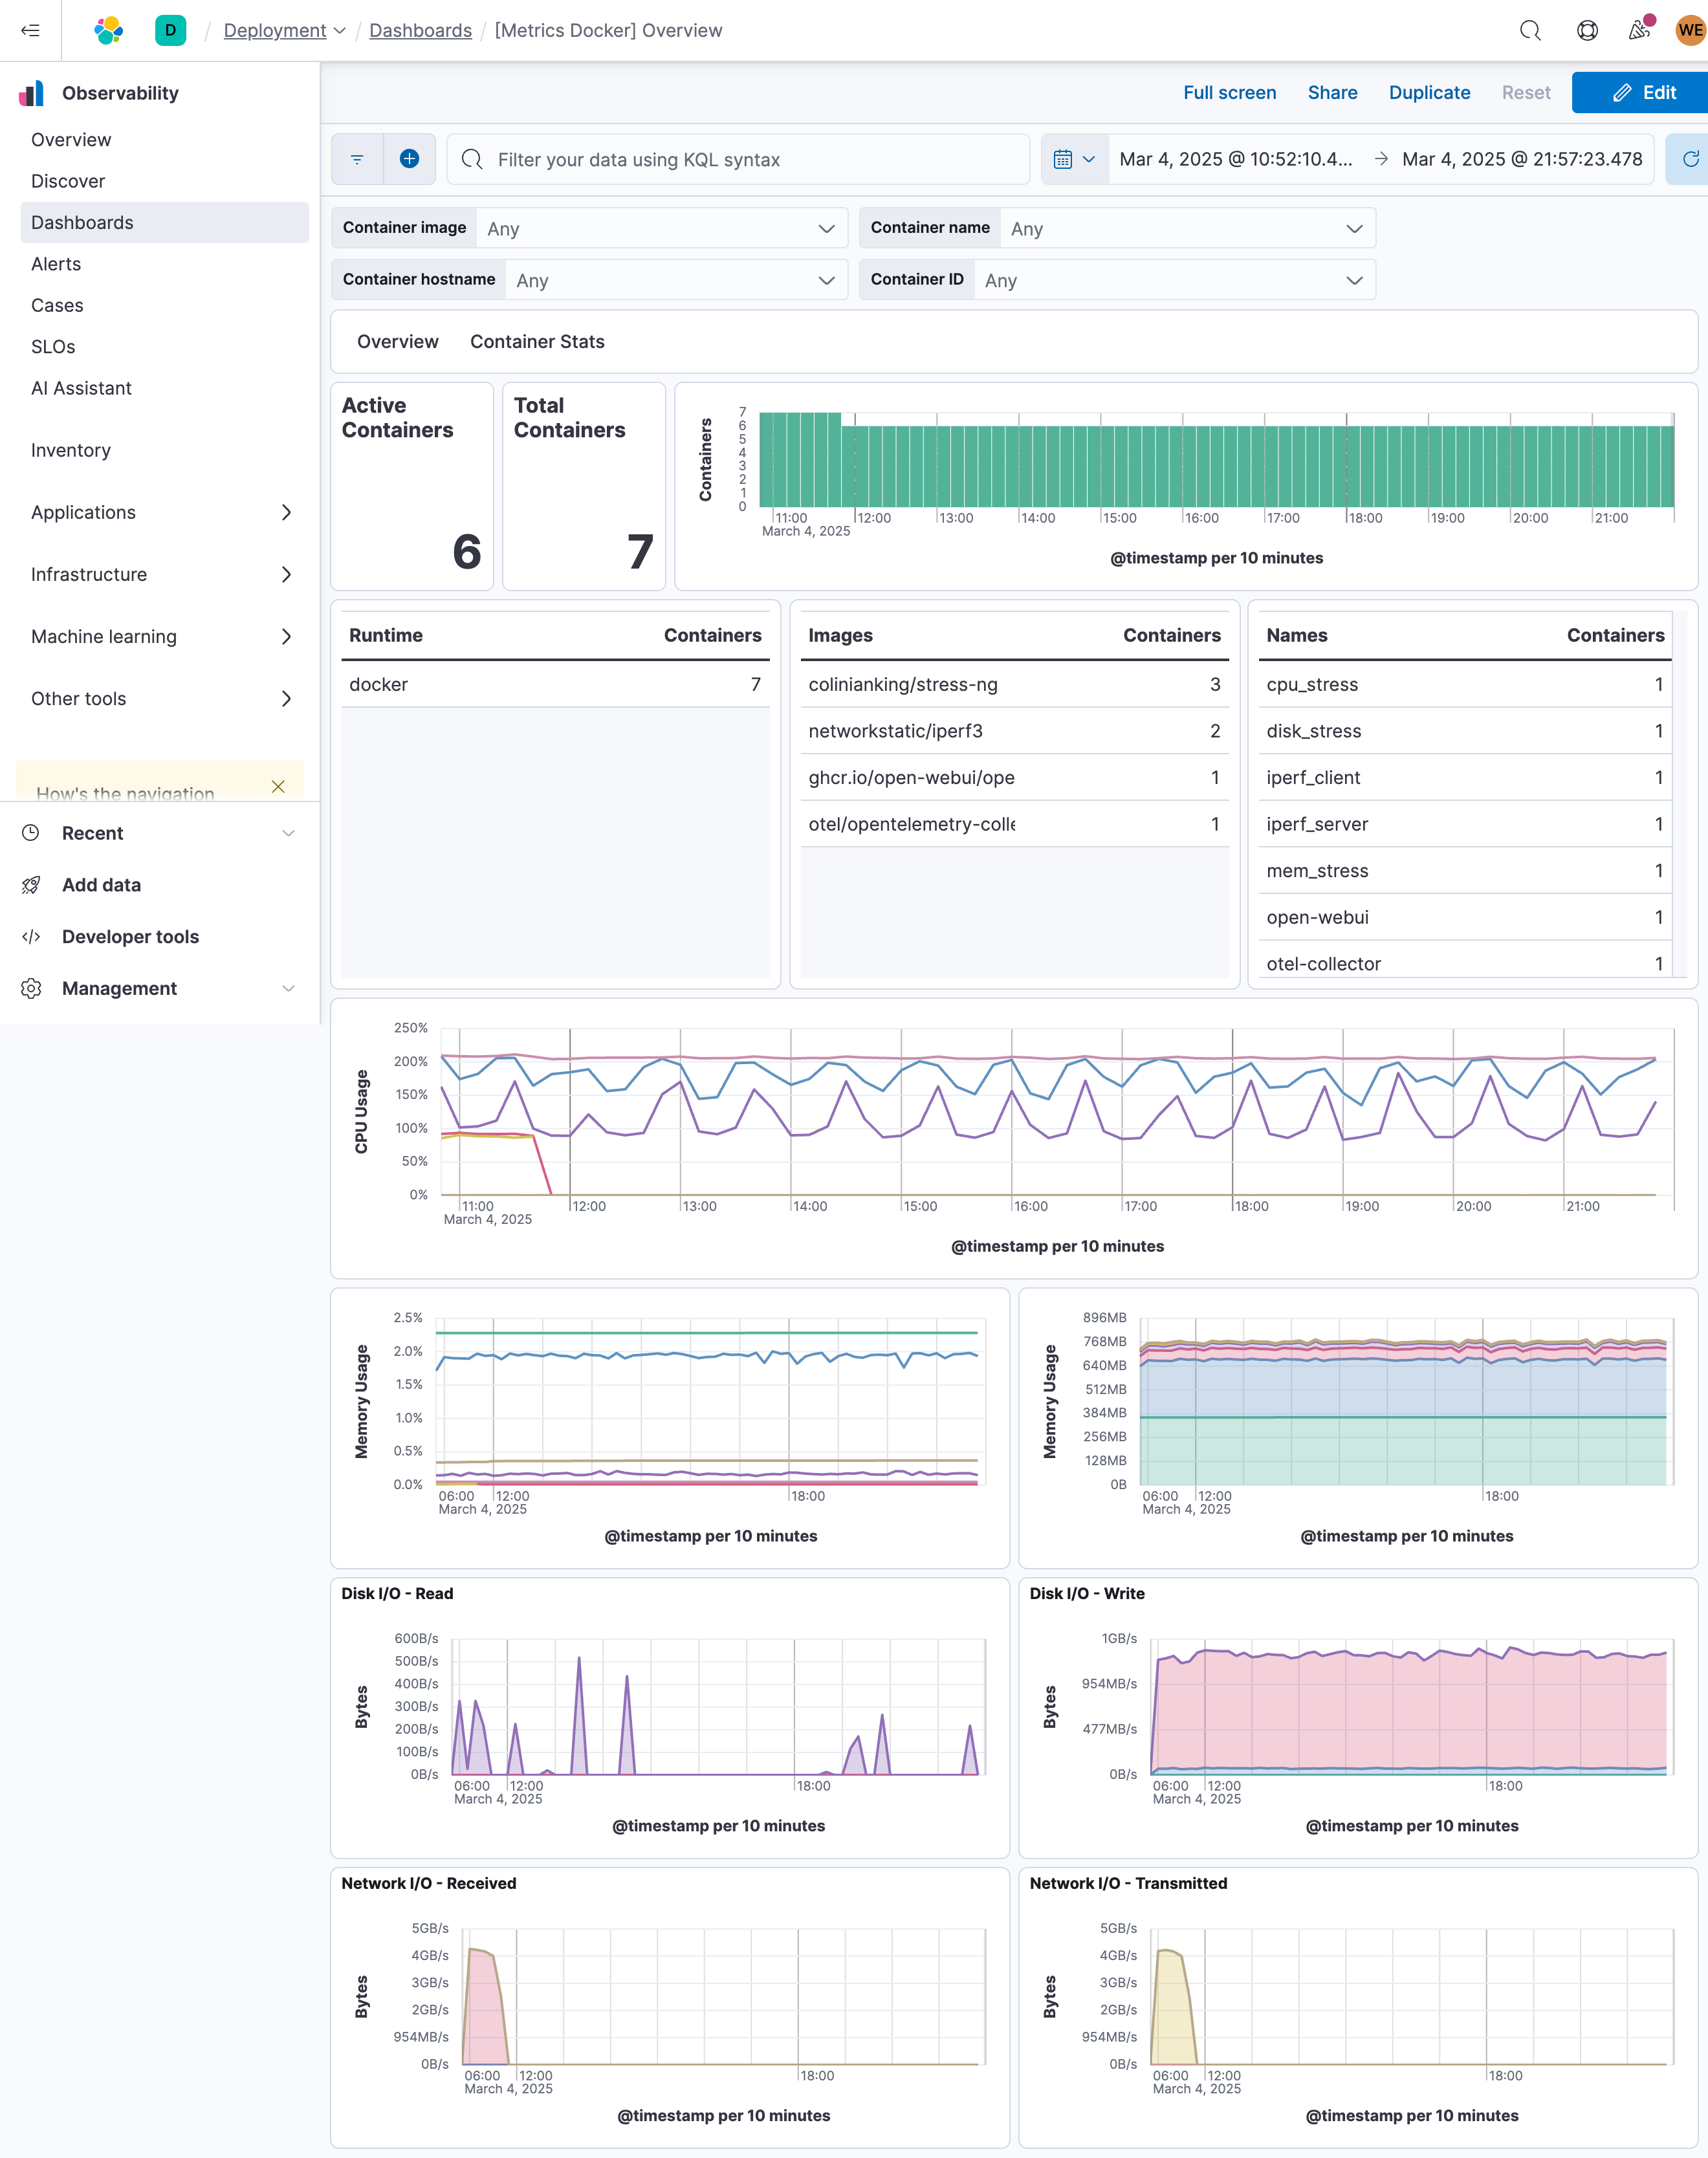Open the Container image dropdown
Screen dimensions: 1708x2158
(x=660, y=228)
